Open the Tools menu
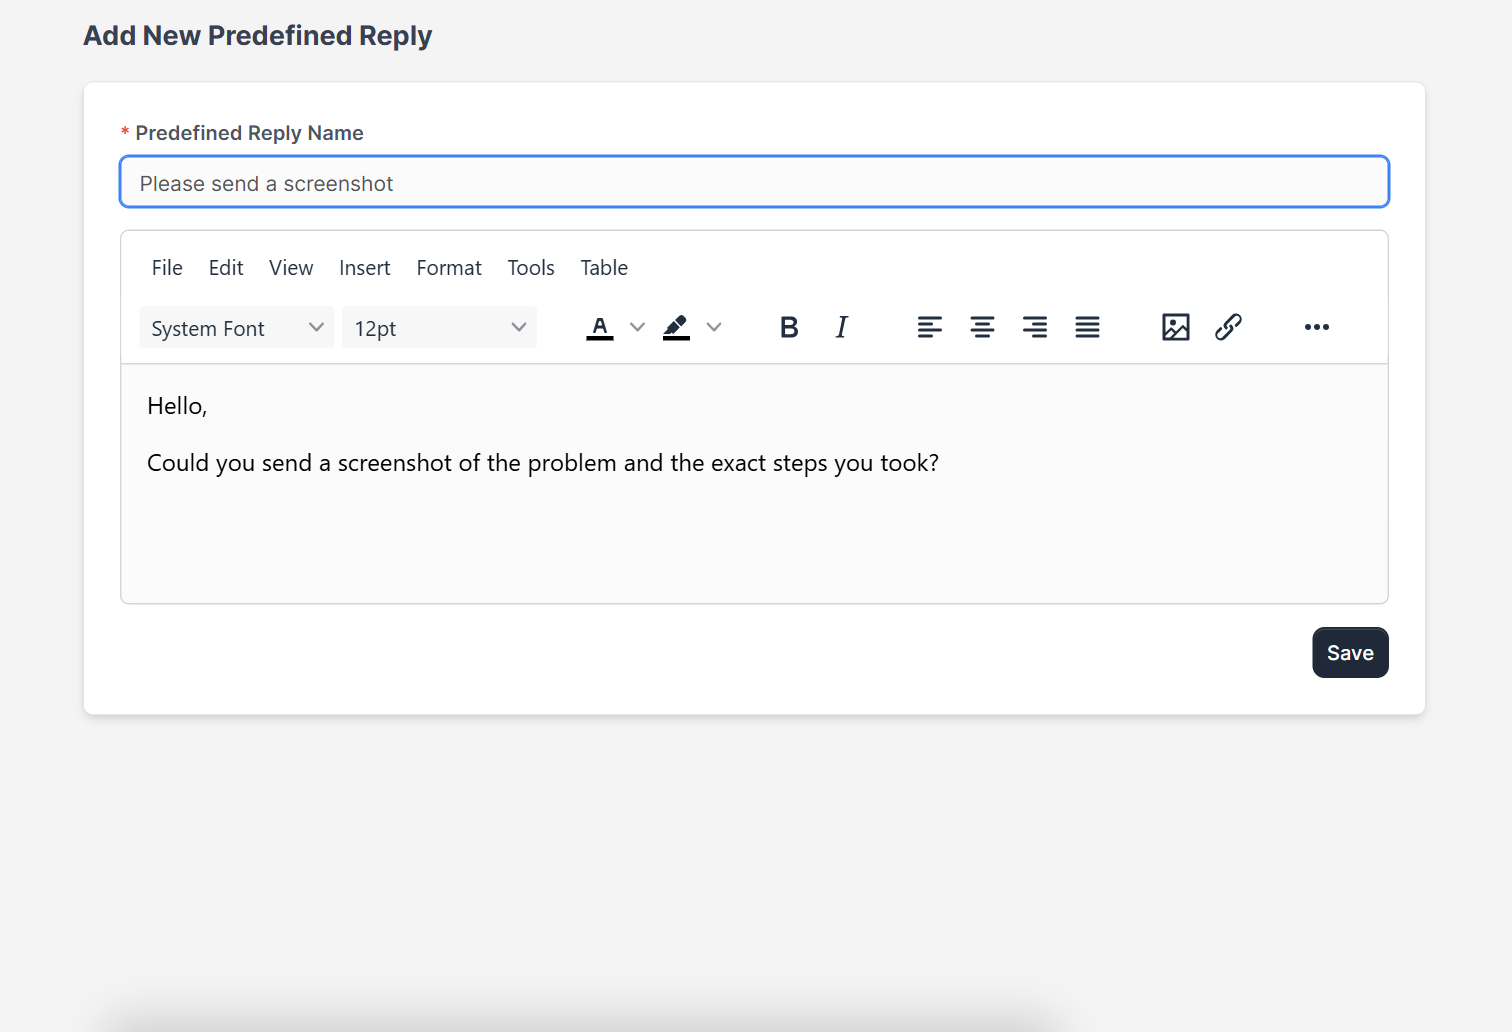Viewport: 1512px width, 1032px height. click(x=531, y=268)
